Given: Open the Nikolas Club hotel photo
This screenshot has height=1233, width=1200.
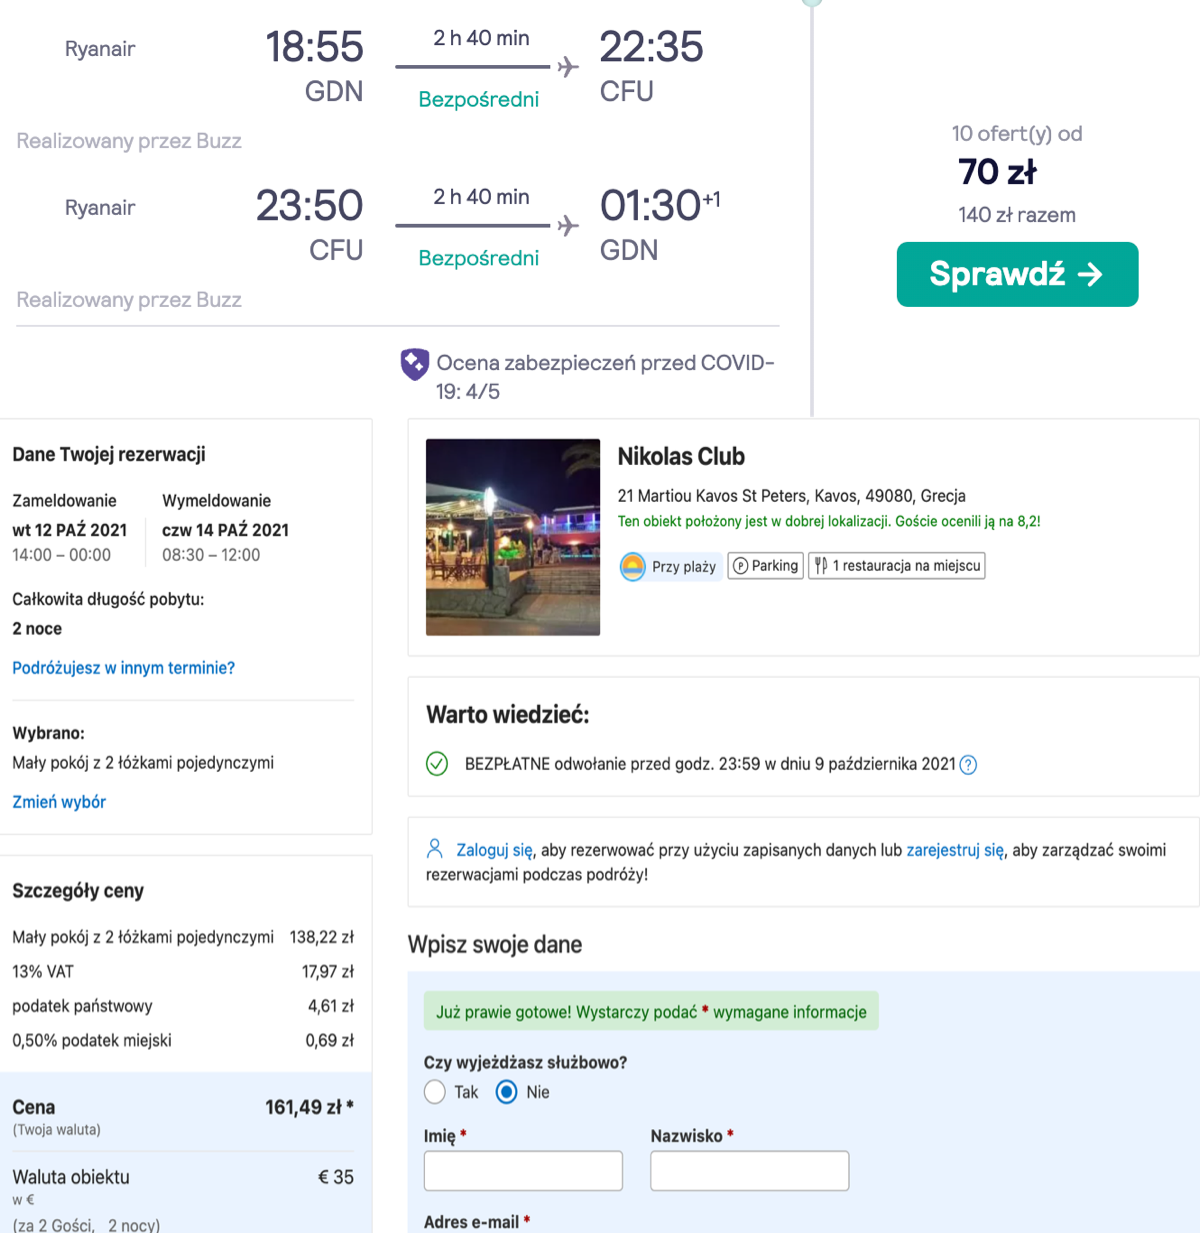Looking at the screenshot, I should tap(513, 537).
